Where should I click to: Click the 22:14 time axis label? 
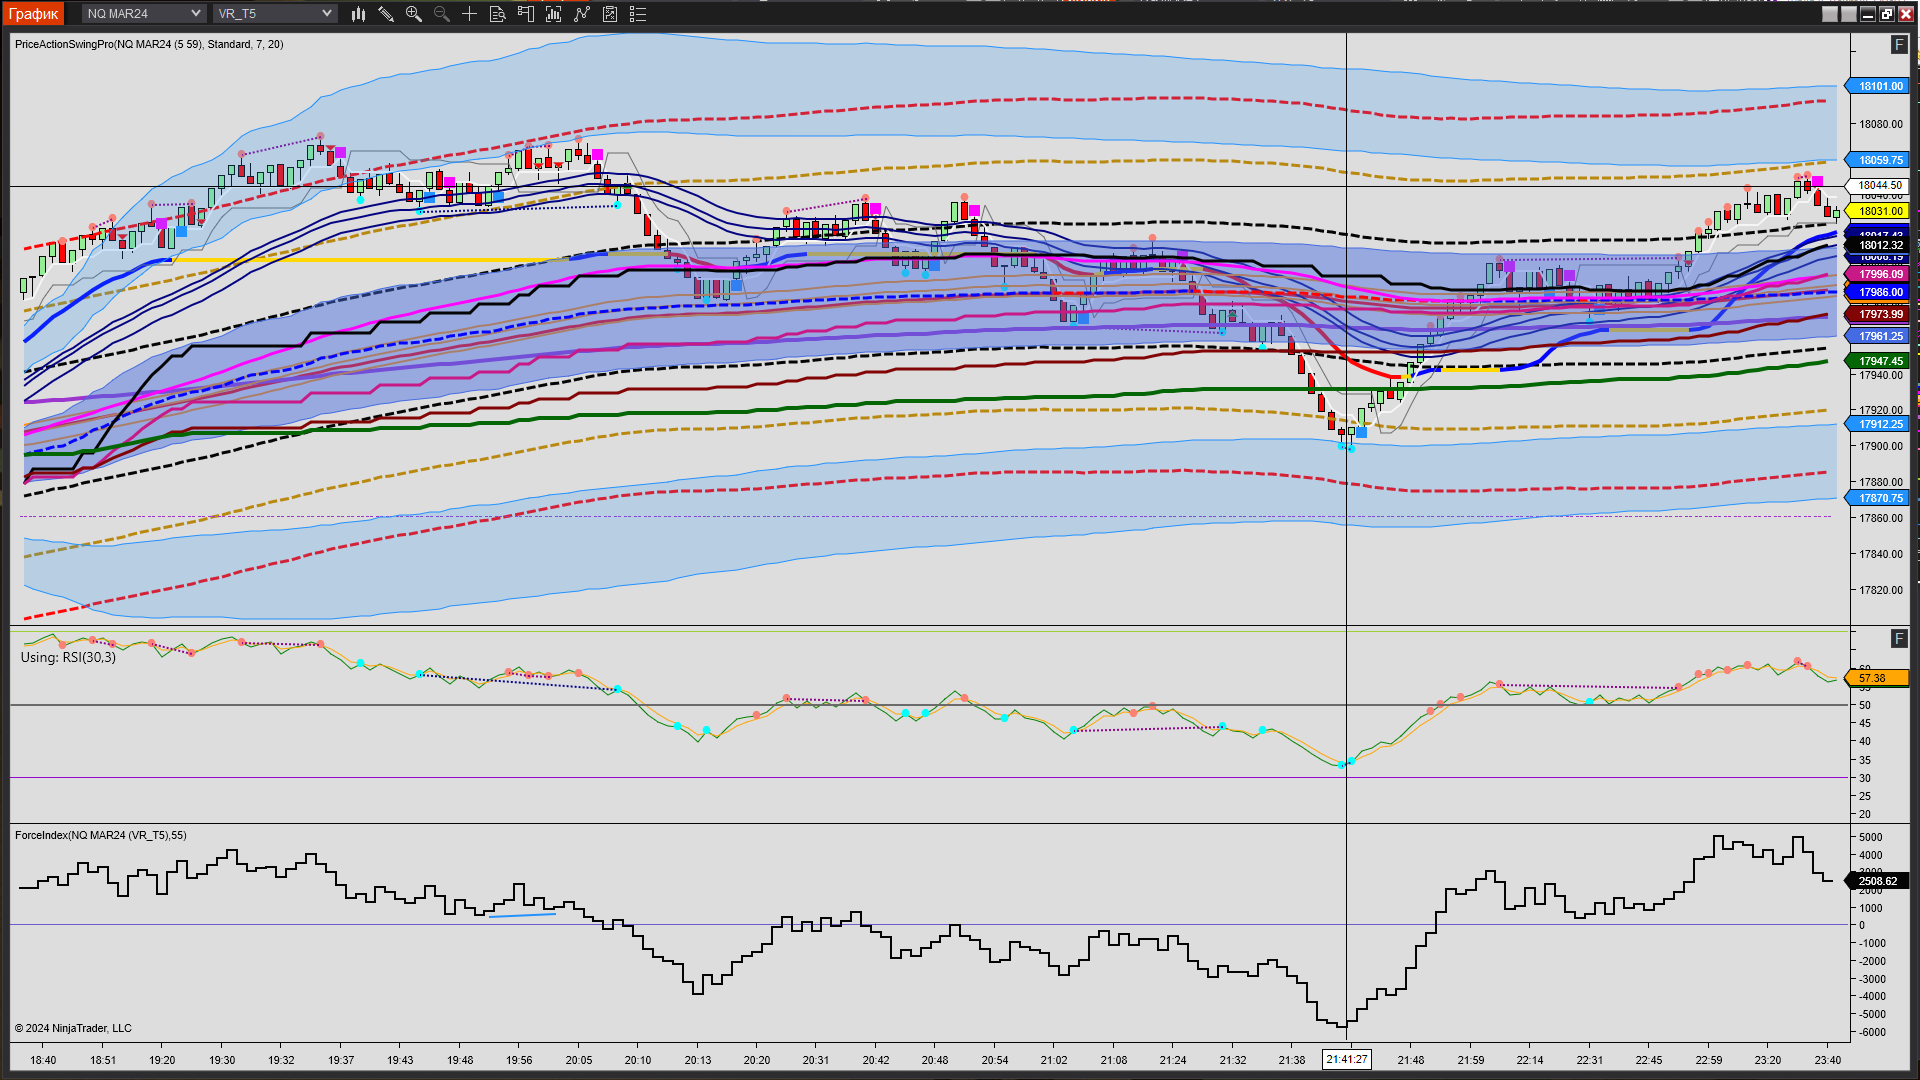[1530, 1061]
